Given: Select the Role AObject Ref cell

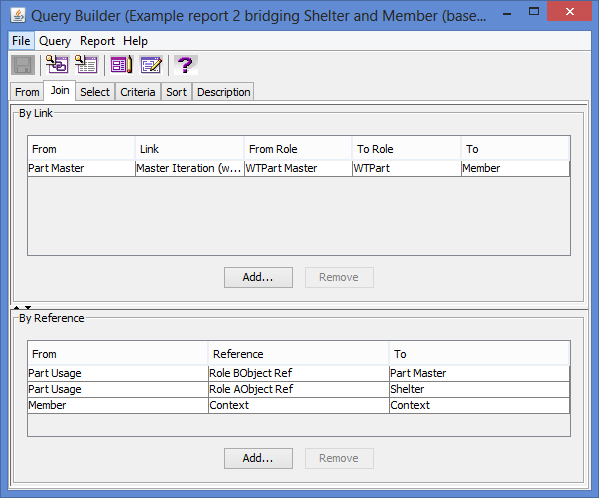Looking at the screenshot, I should coord(298,389).
